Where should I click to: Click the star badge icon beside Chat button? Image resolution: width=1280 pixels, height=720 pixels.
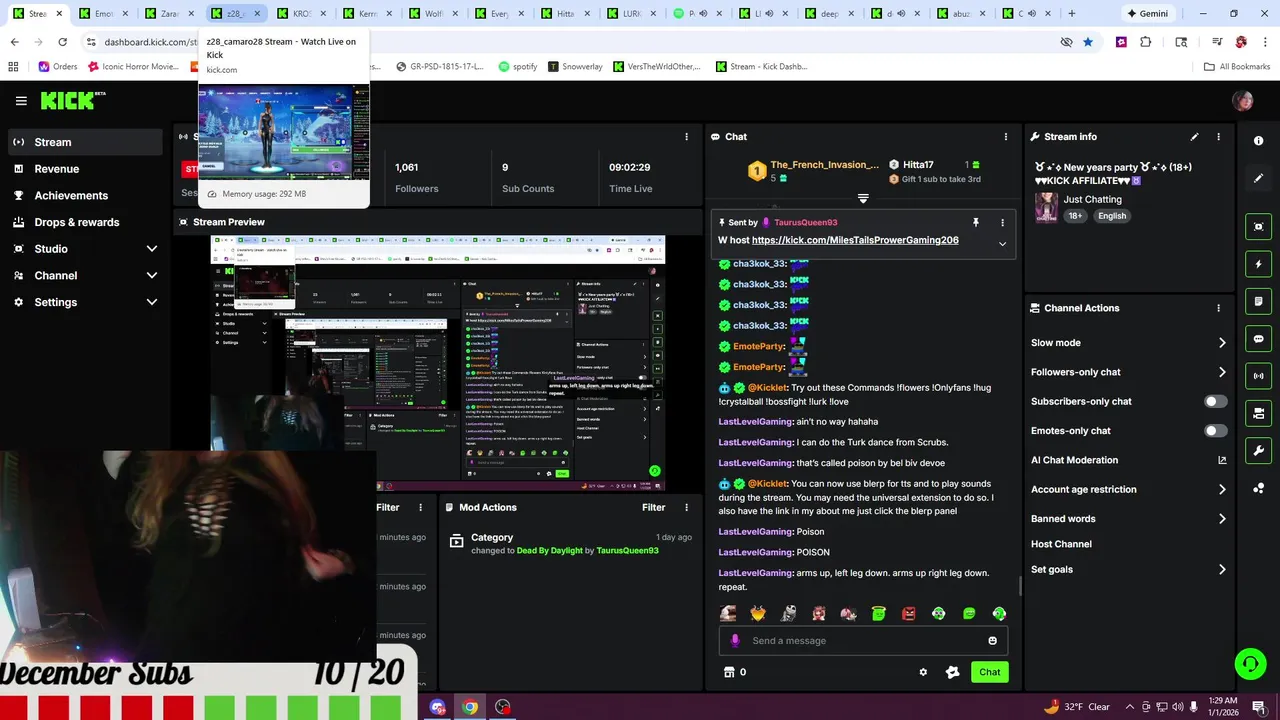[952, 672]
